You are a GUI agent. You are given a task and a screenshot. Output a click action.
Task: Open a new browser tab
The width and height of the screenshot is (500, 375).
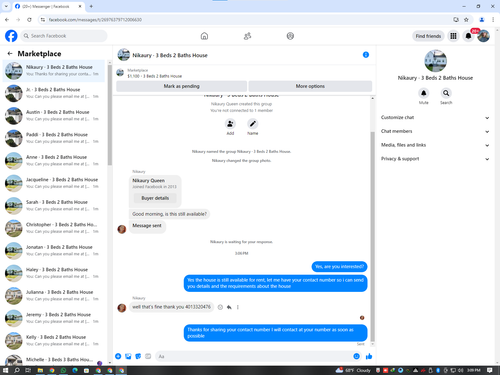(x=91, y=6)
